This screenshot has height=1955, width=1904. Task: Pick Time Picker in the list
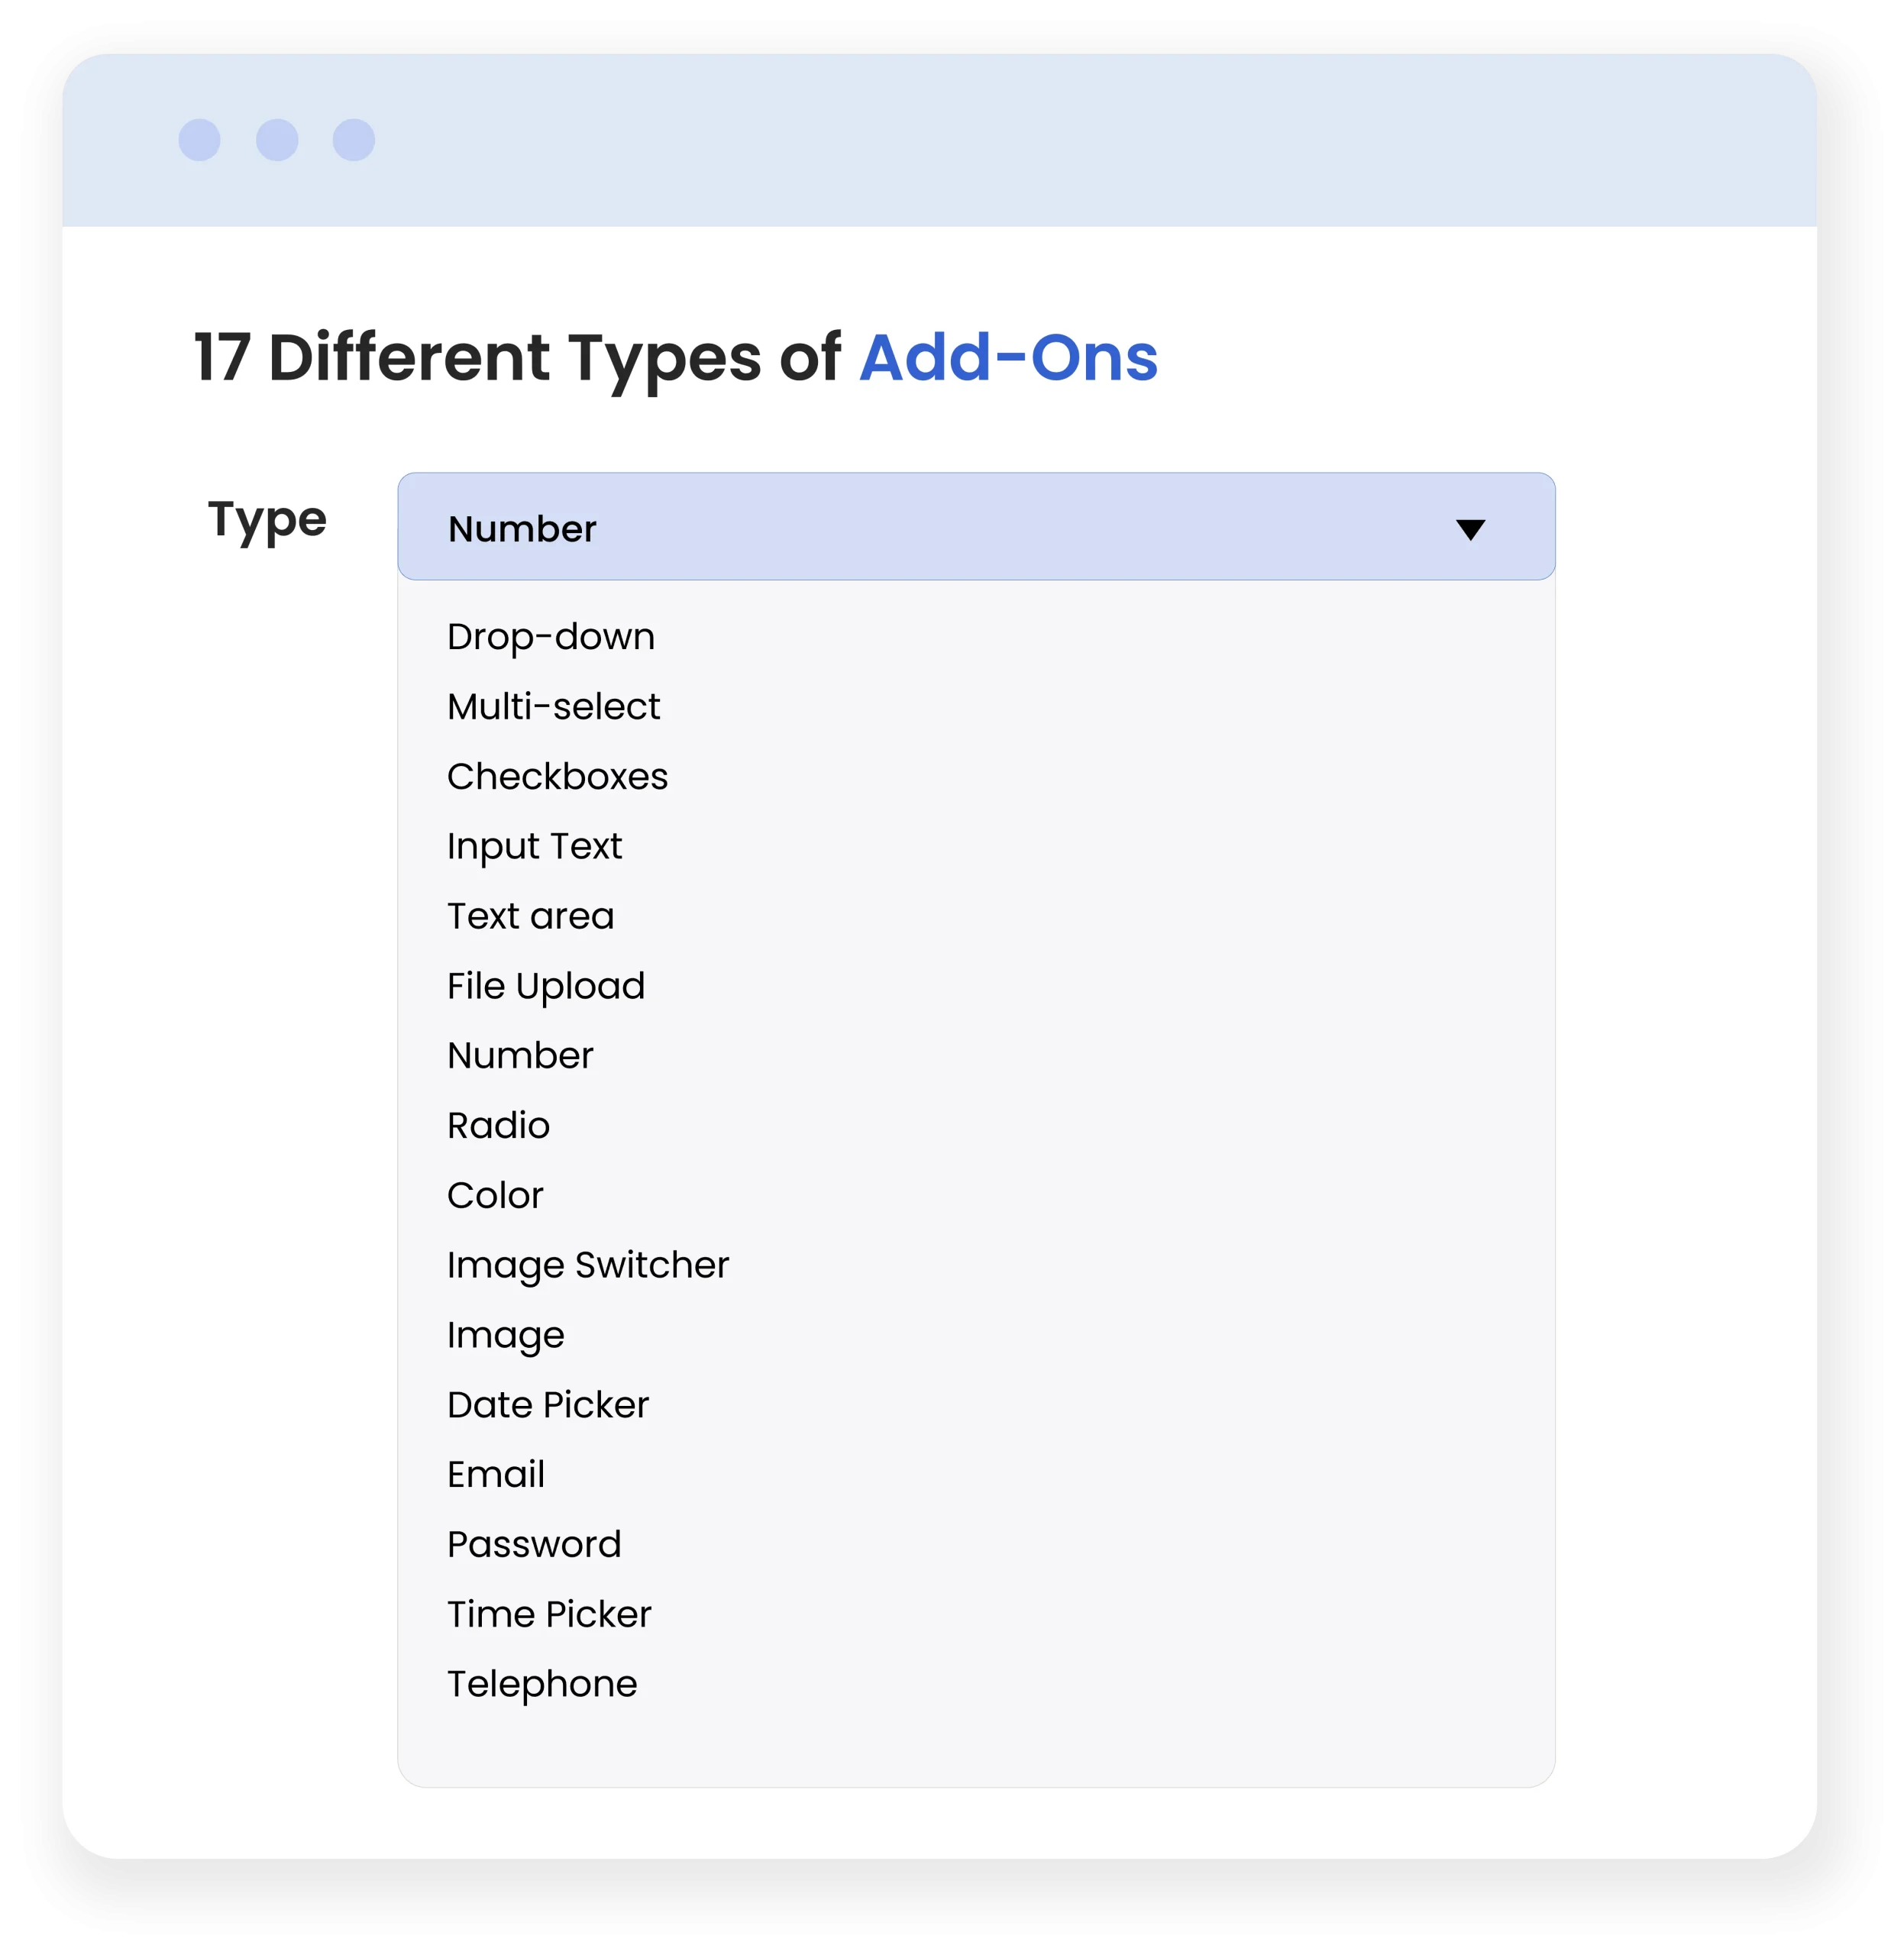click(549, 1615)
